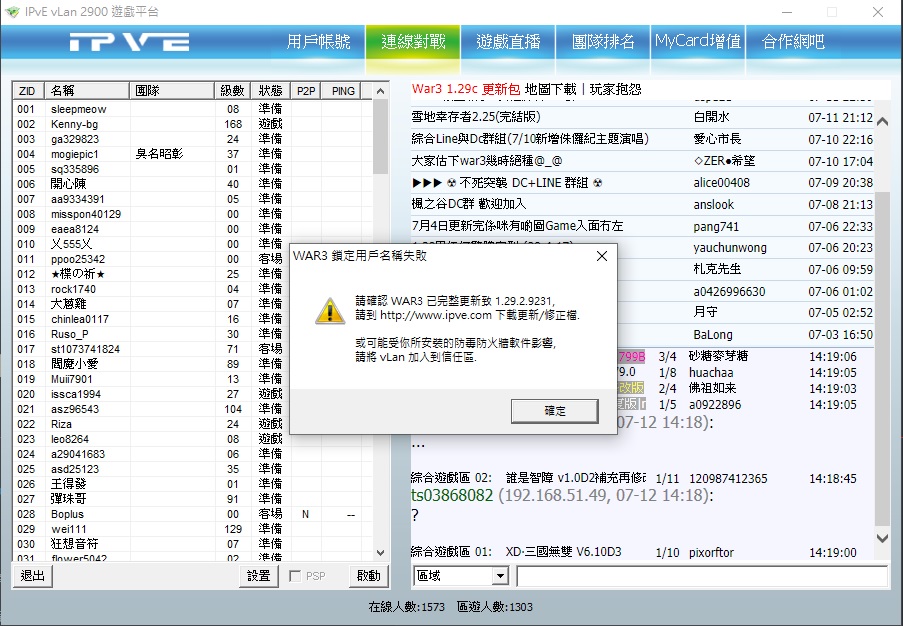Click the chat panel scroll up arrow

click(882, 122)
